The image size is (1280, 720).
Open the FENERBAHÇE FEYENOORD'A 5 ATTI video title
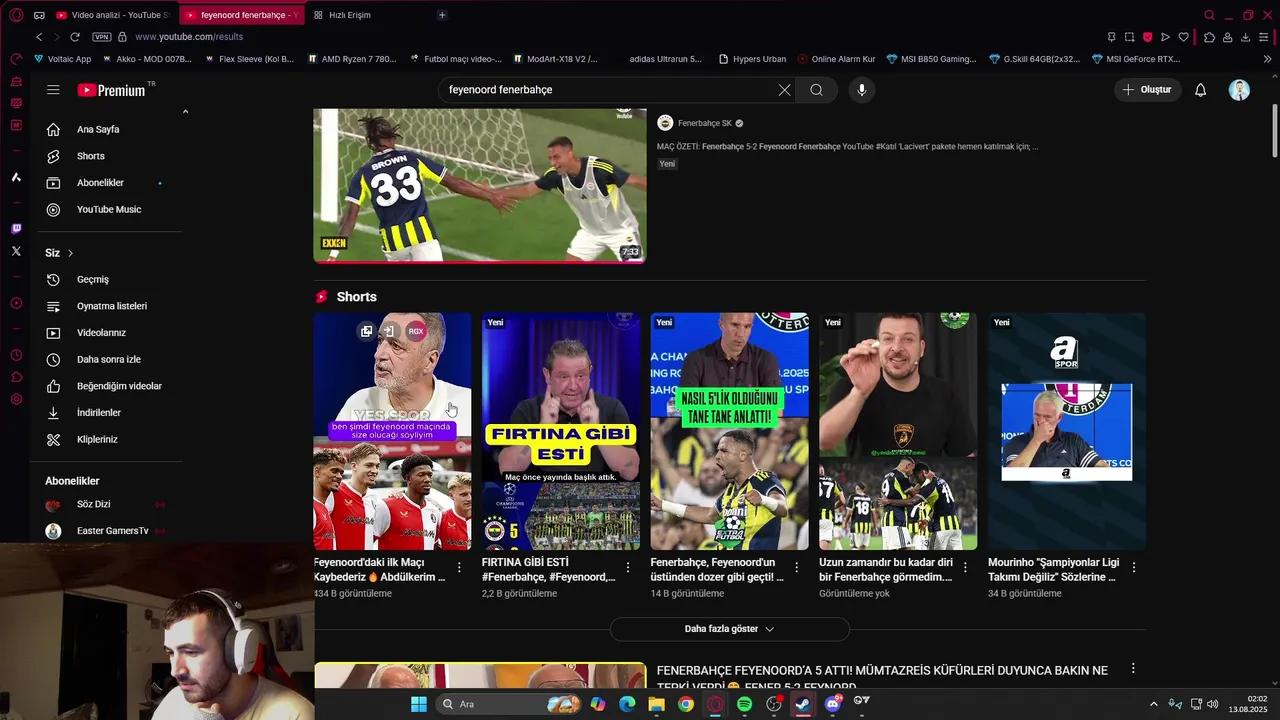(x=882, y=678)
